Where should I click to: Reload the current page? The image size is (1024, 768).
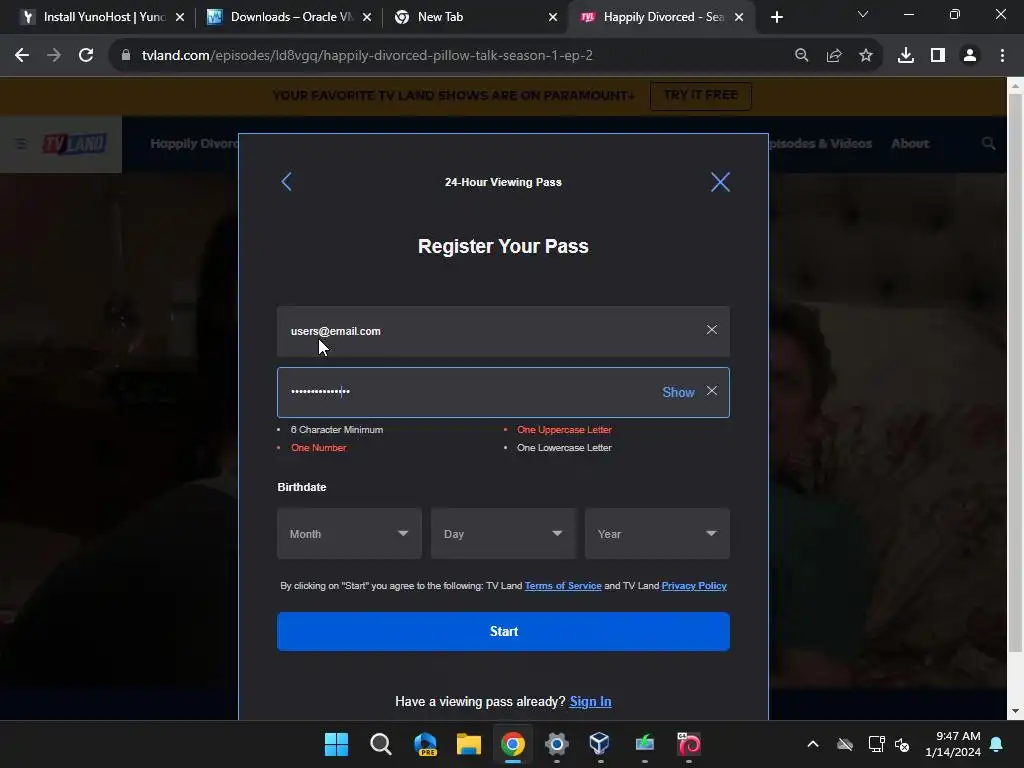(86, 56)
